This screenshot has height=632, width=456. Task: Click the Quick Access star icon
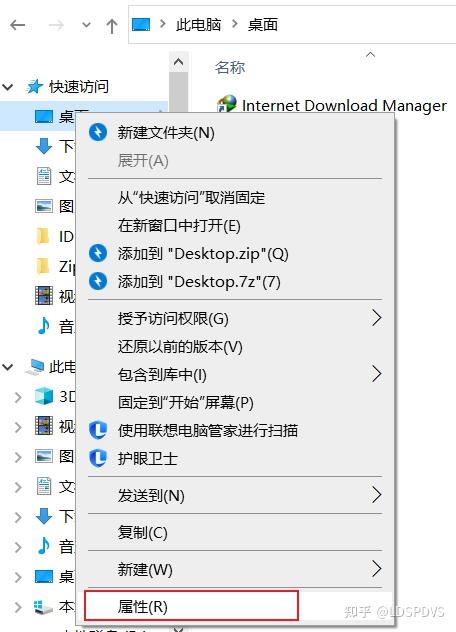click(x=34, y=86)
